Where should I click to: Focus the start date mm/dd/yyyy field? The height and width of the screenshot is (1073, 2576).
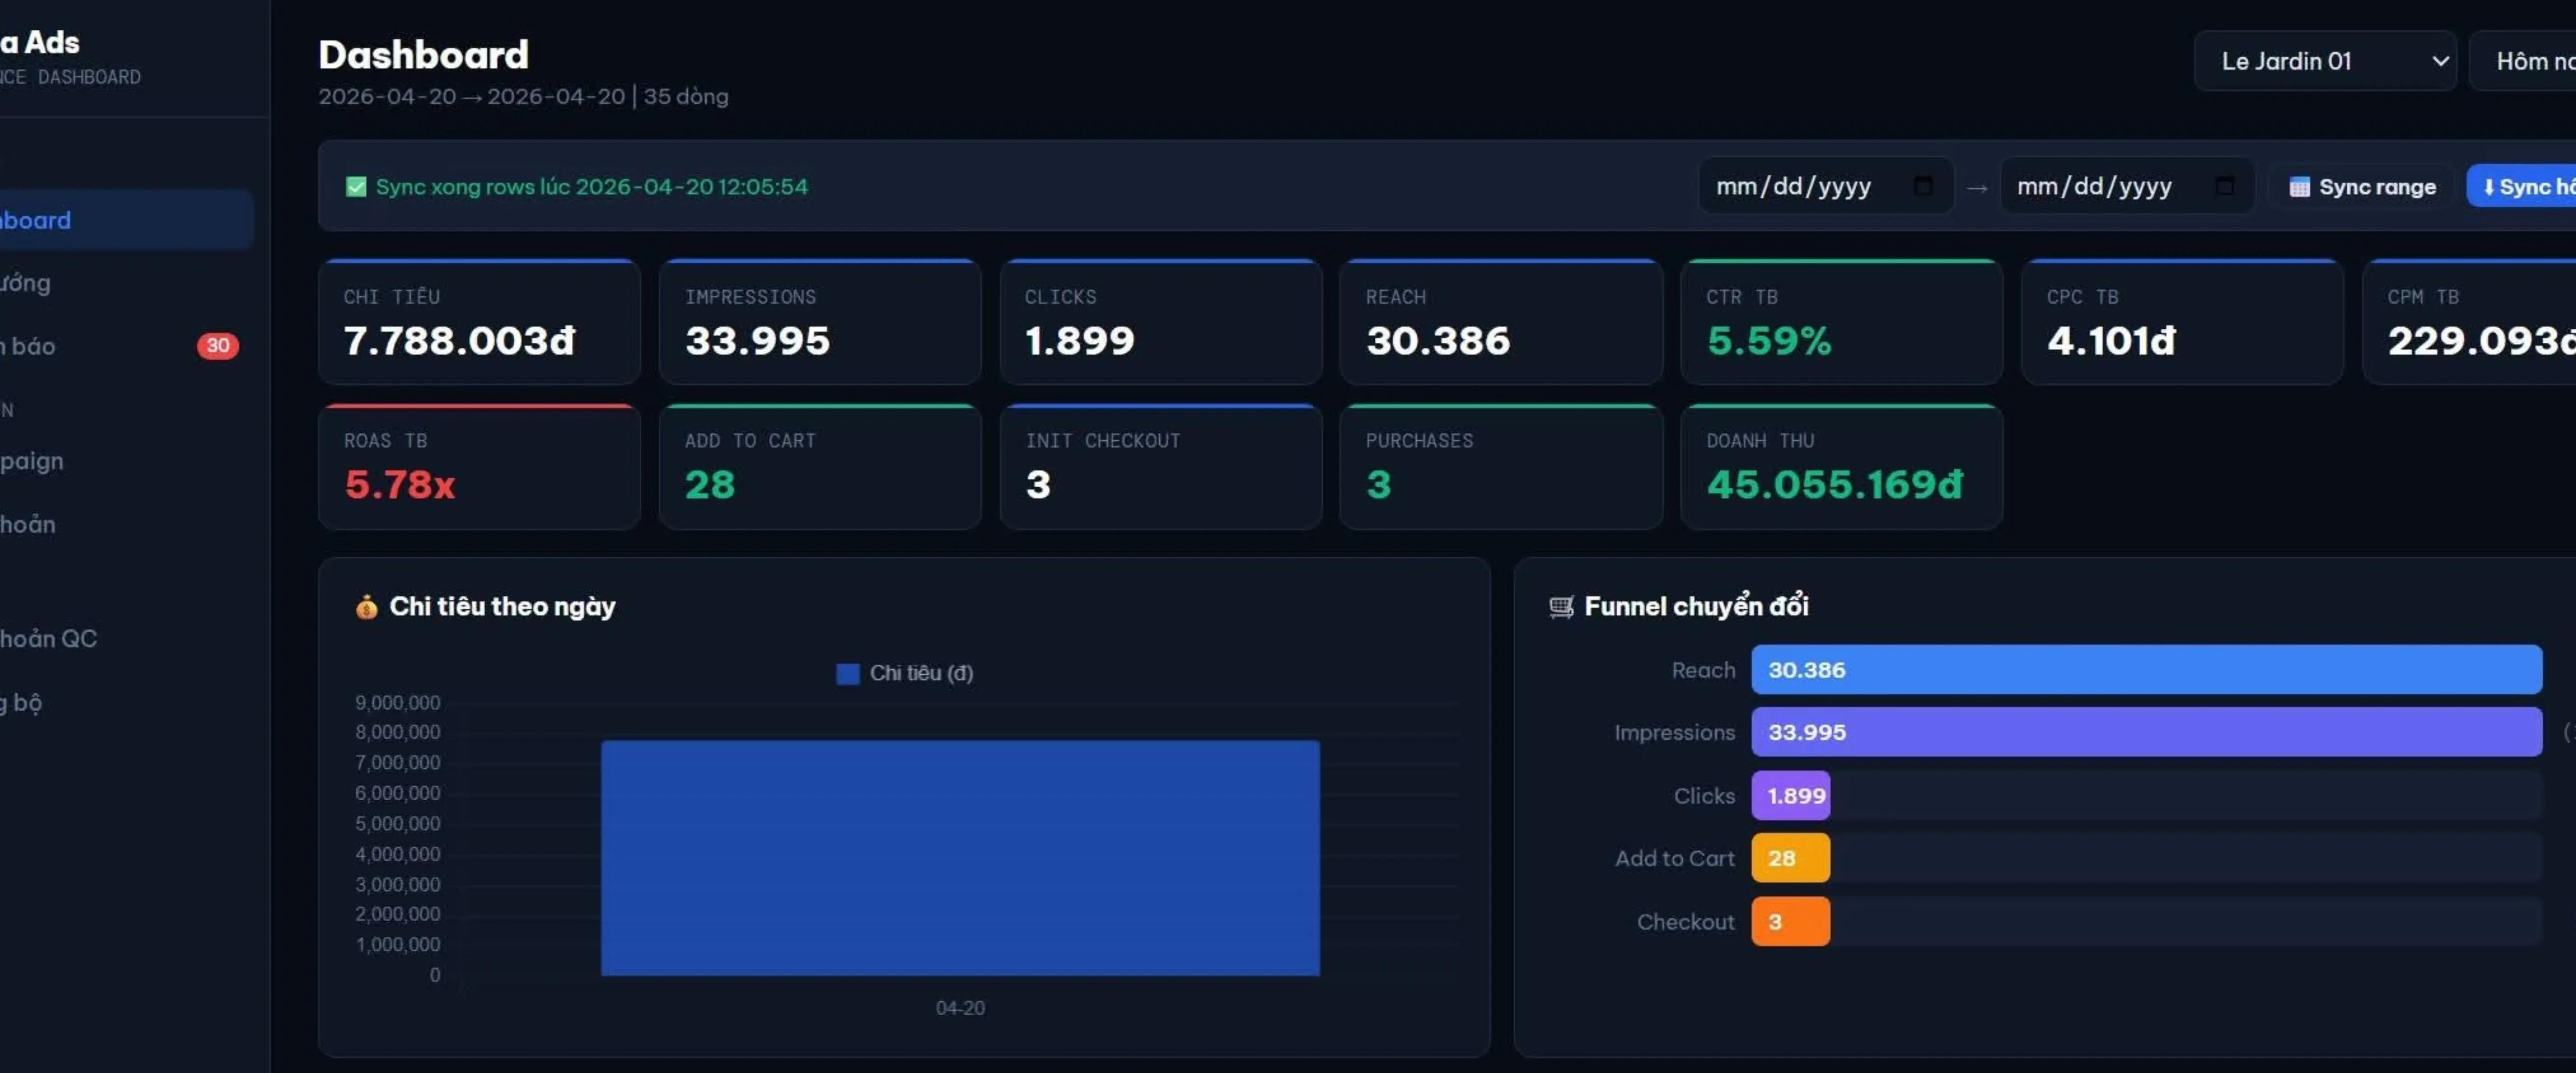1825,186
